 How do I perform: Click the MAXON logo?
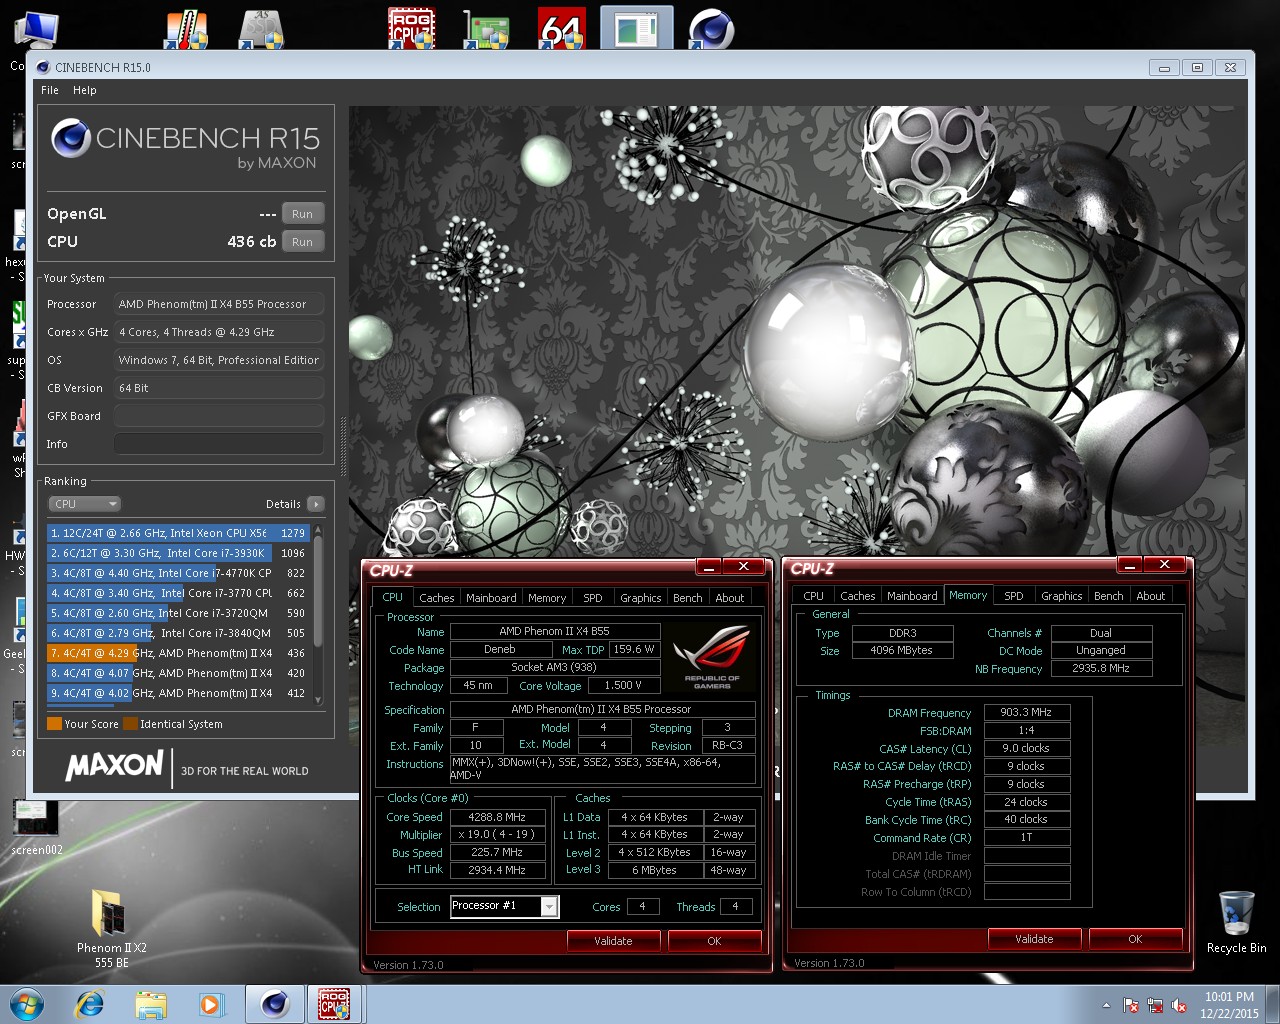114,766
